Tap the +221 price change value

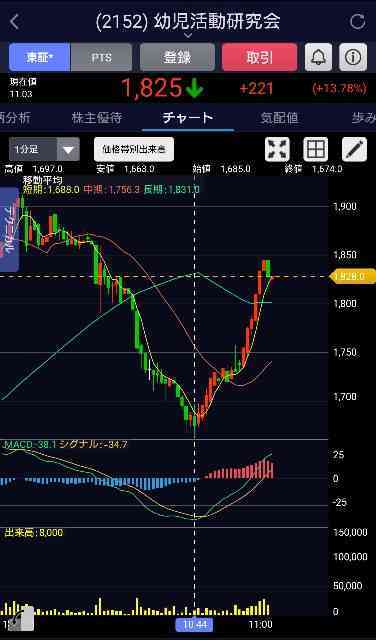pyautogui.click(x=256, y=89)
